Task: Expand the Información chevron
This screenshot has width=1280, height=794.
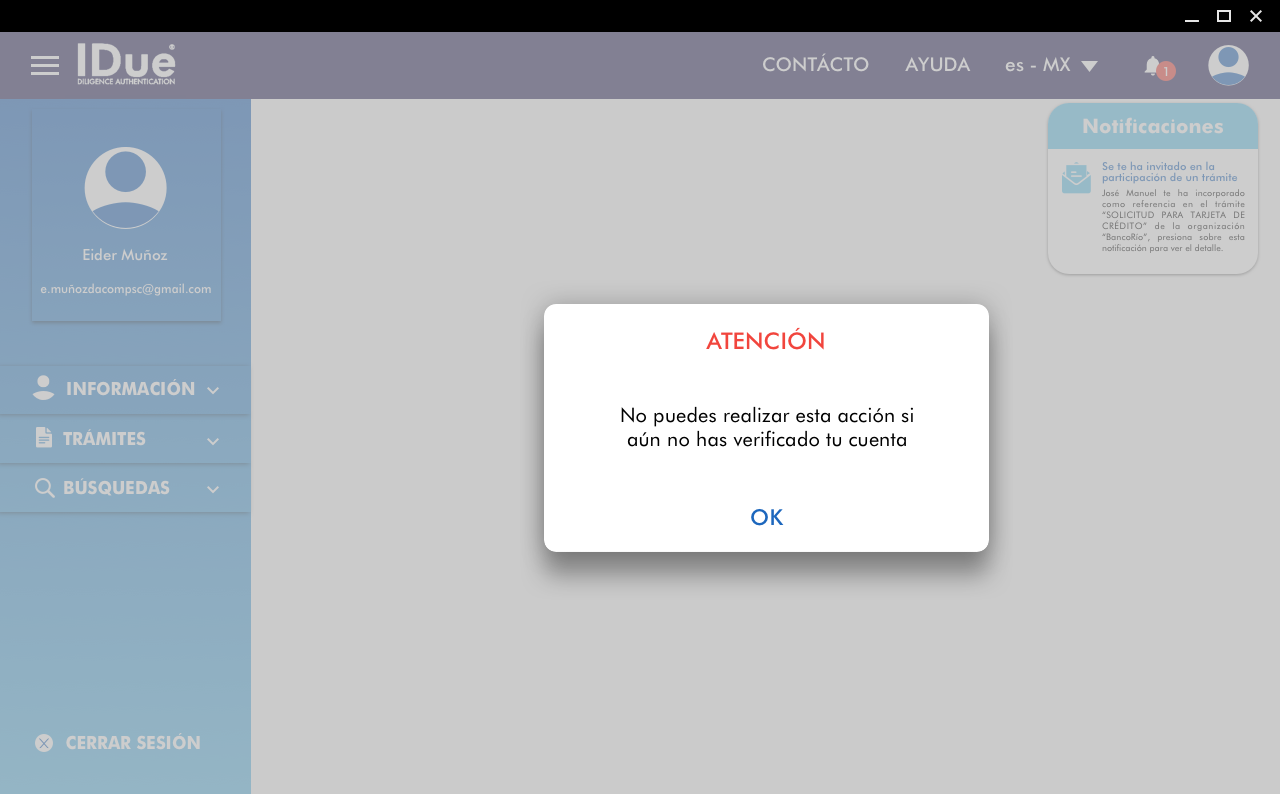Action: (x=213, y=390)
